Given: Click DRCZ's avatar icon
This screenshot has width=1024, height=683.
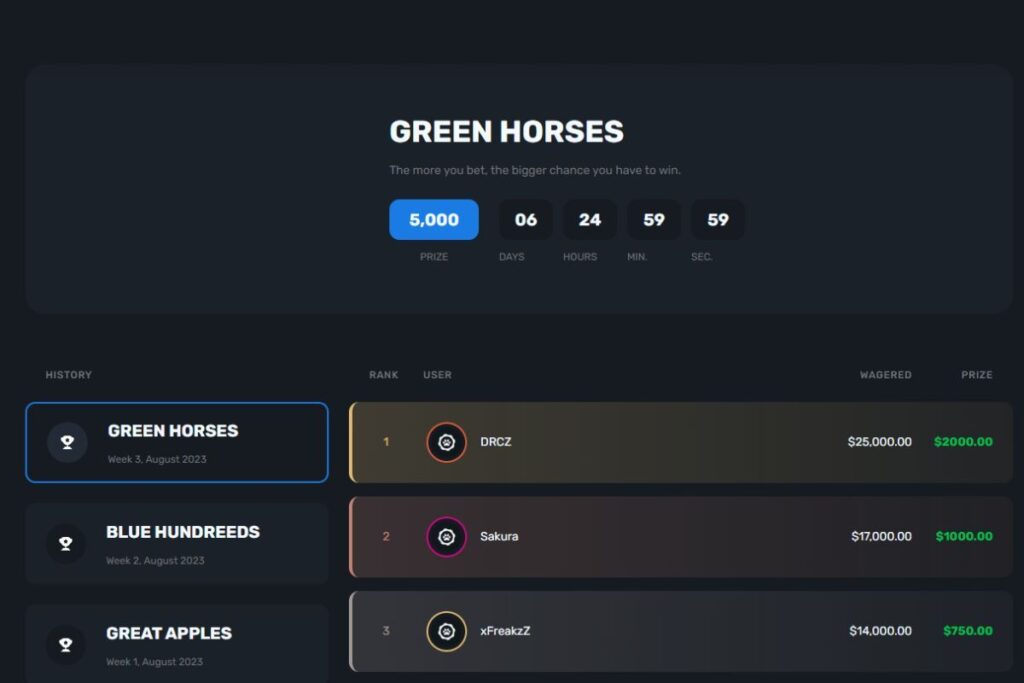Looking at the screenshot, I should click(x=446, y=442).
